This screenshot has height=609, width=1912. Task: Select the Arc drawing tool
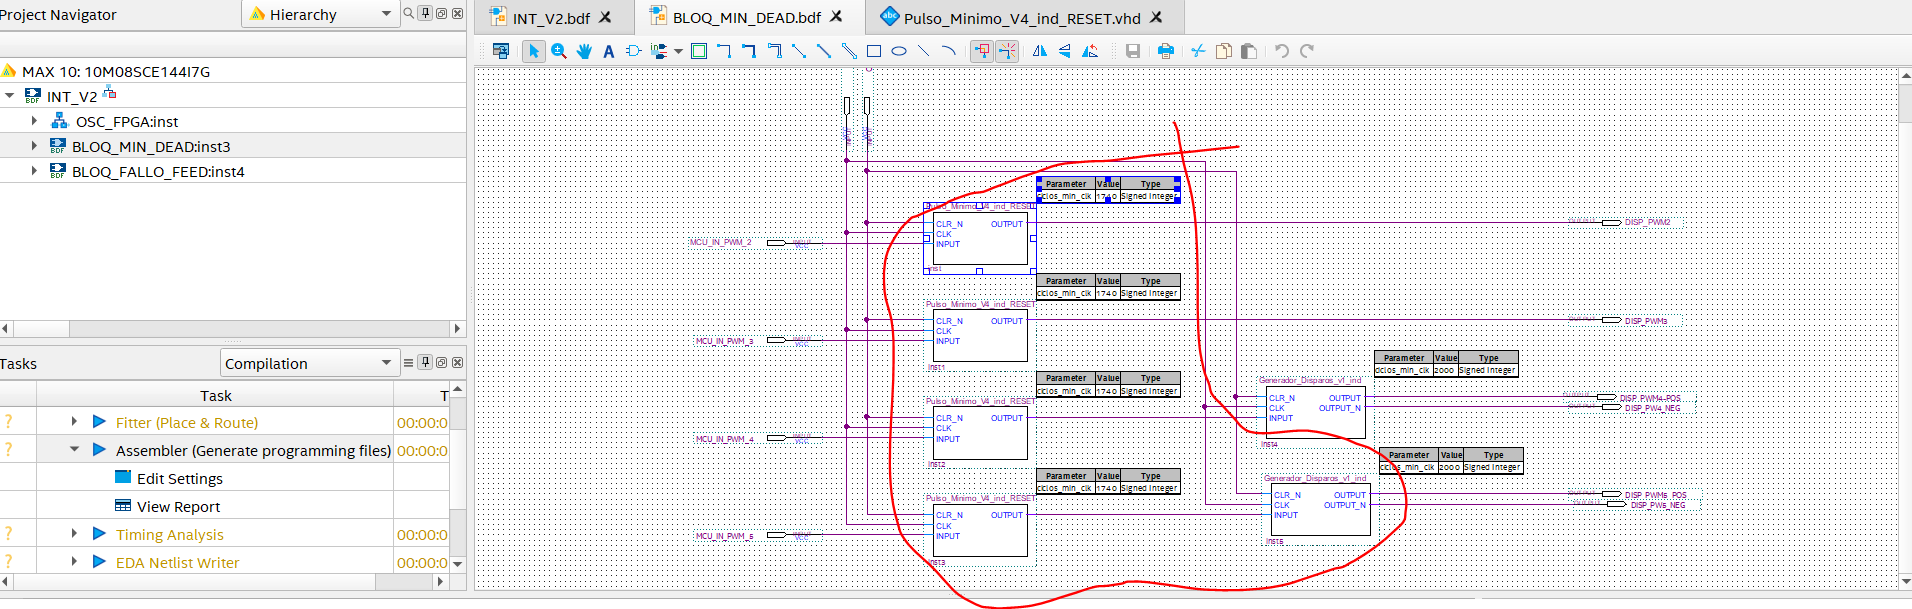pyautogui.click(x=949, y=51)
